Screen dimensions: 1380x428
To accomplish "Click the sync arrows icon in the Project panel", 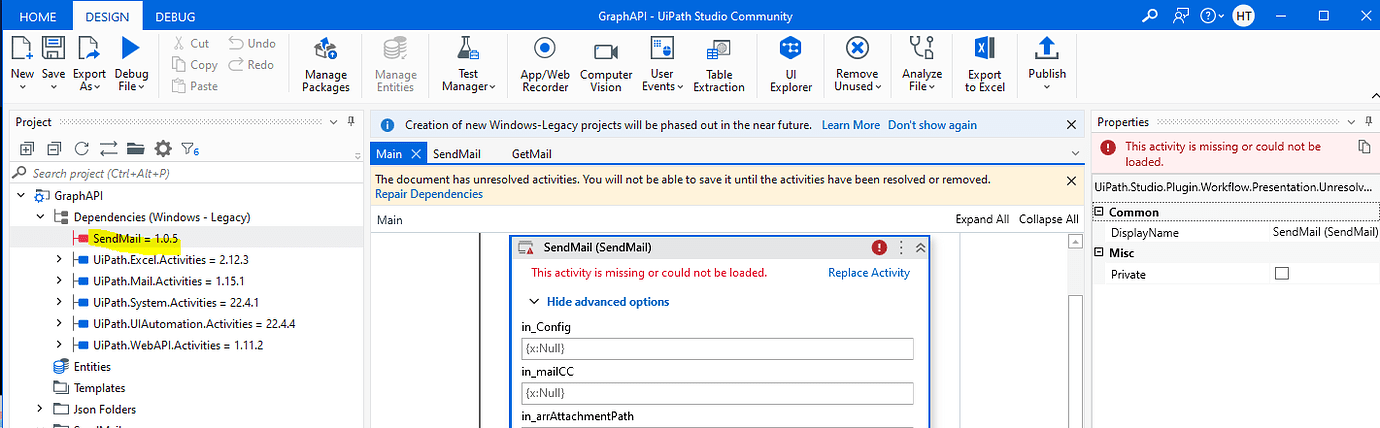I will click(108, 148).
